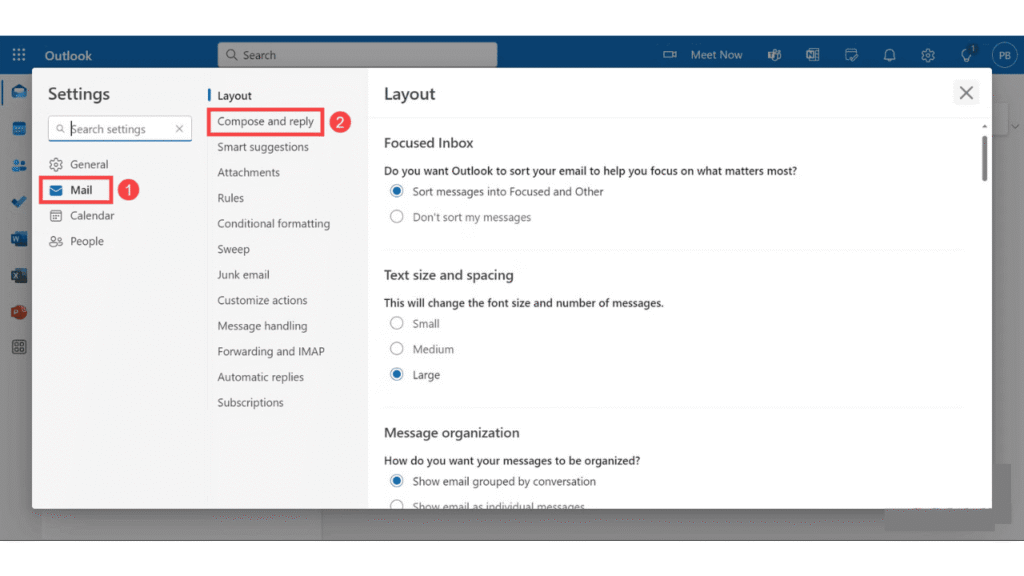Choose Large text size
The height and width of the screenshot is (576, 1024).
pos(396,374)
